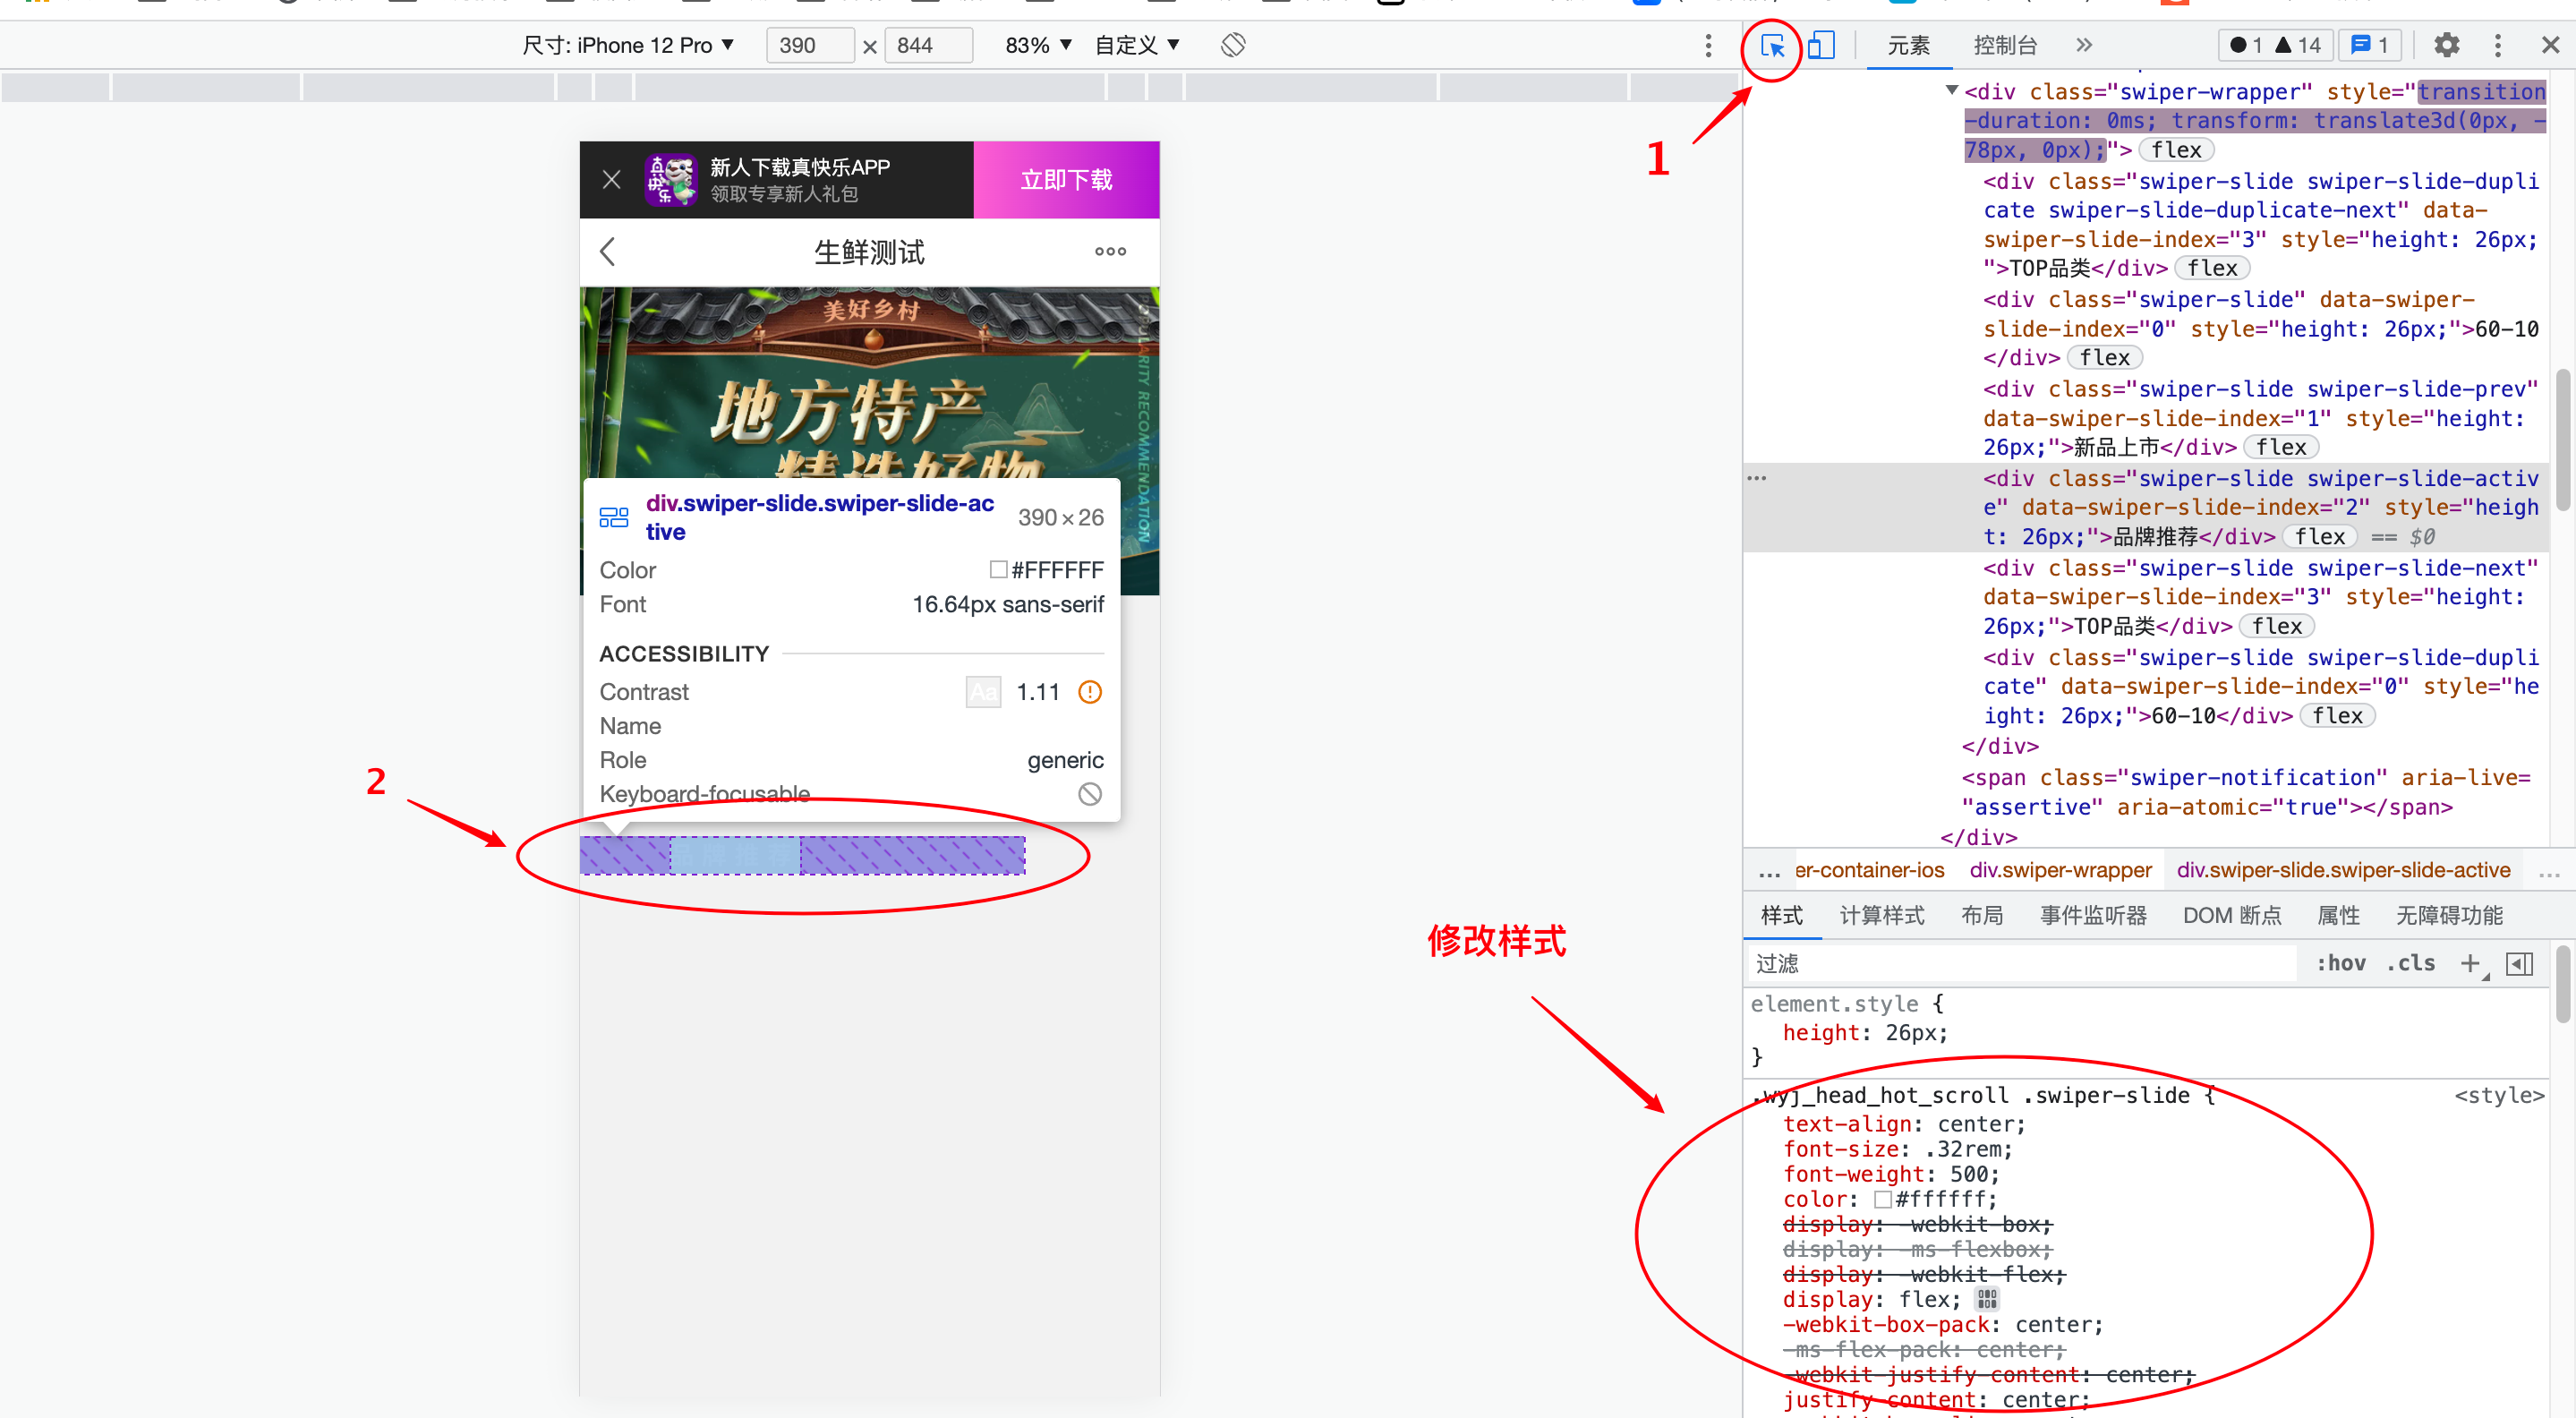This screenshot has width=2576, height=1418.
Task: Show more DevTools tabs chevron
Action: [2084, 45]
